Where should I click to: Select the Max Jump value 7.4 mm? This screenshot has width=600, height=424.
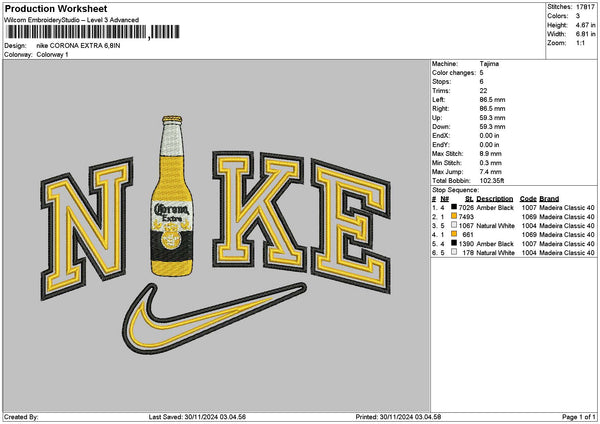click(491, 172)
